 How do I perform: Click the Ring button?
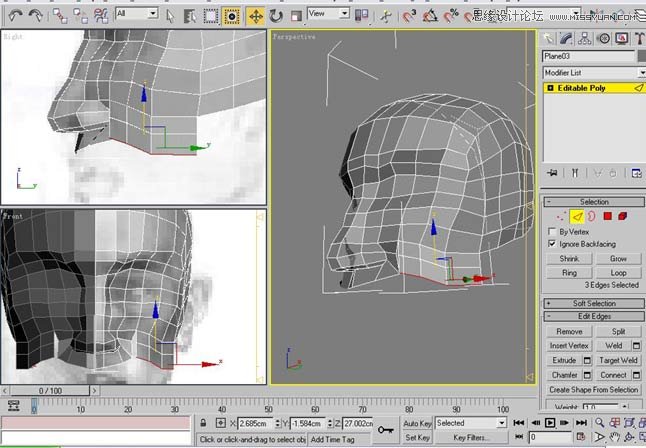(x=569, y=272)
